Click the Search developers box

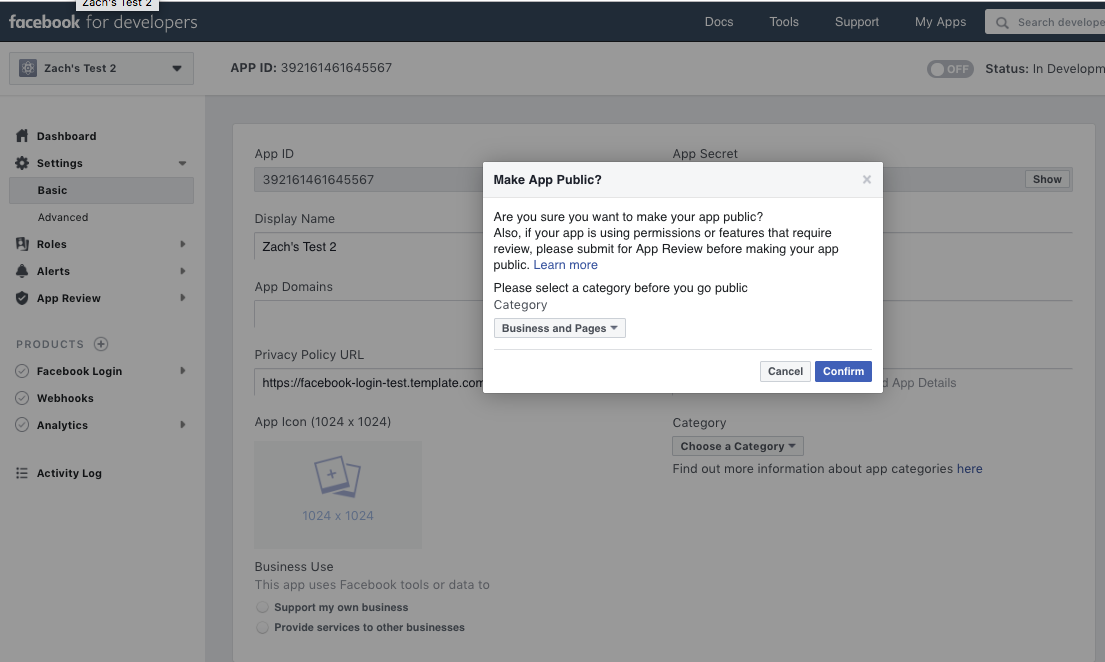tap(1045, 23)
